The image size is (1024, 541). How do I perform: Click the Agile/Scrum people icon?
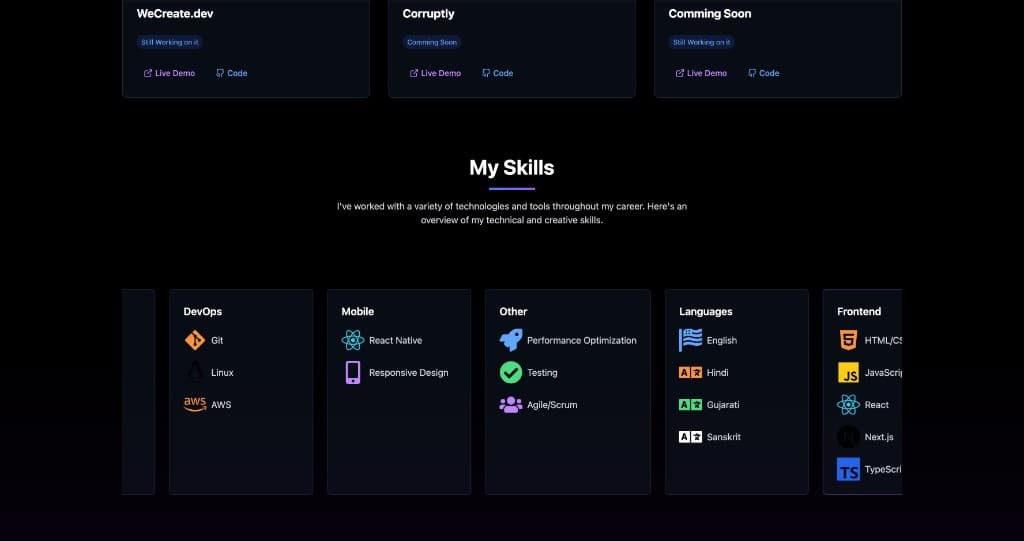tap(511, 404)
